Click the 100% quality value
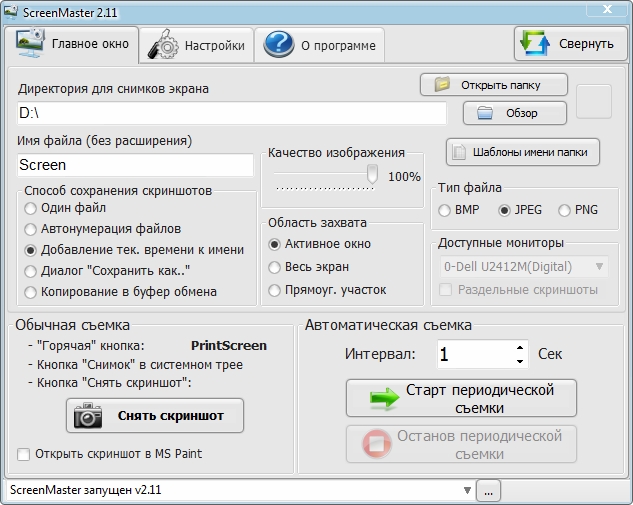 tap(404, 176)
